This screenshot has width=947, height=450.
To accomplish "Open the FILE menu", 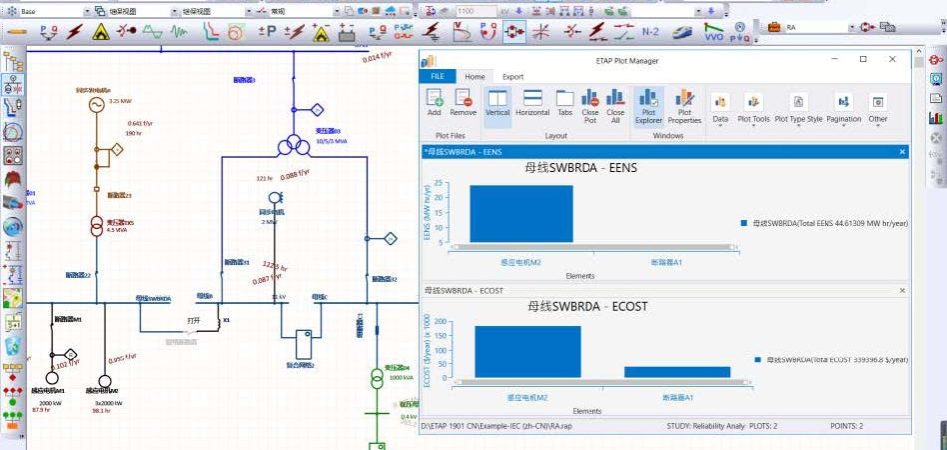I will pos(437,76).
